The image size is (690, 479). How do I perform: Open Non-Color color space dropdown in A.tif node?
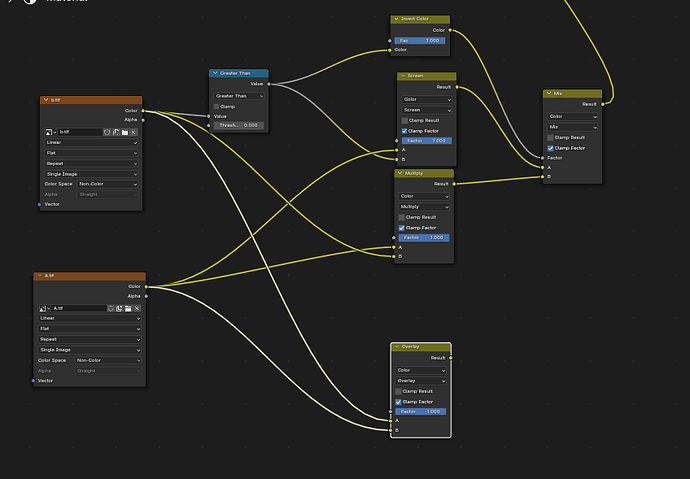point(107,360)
